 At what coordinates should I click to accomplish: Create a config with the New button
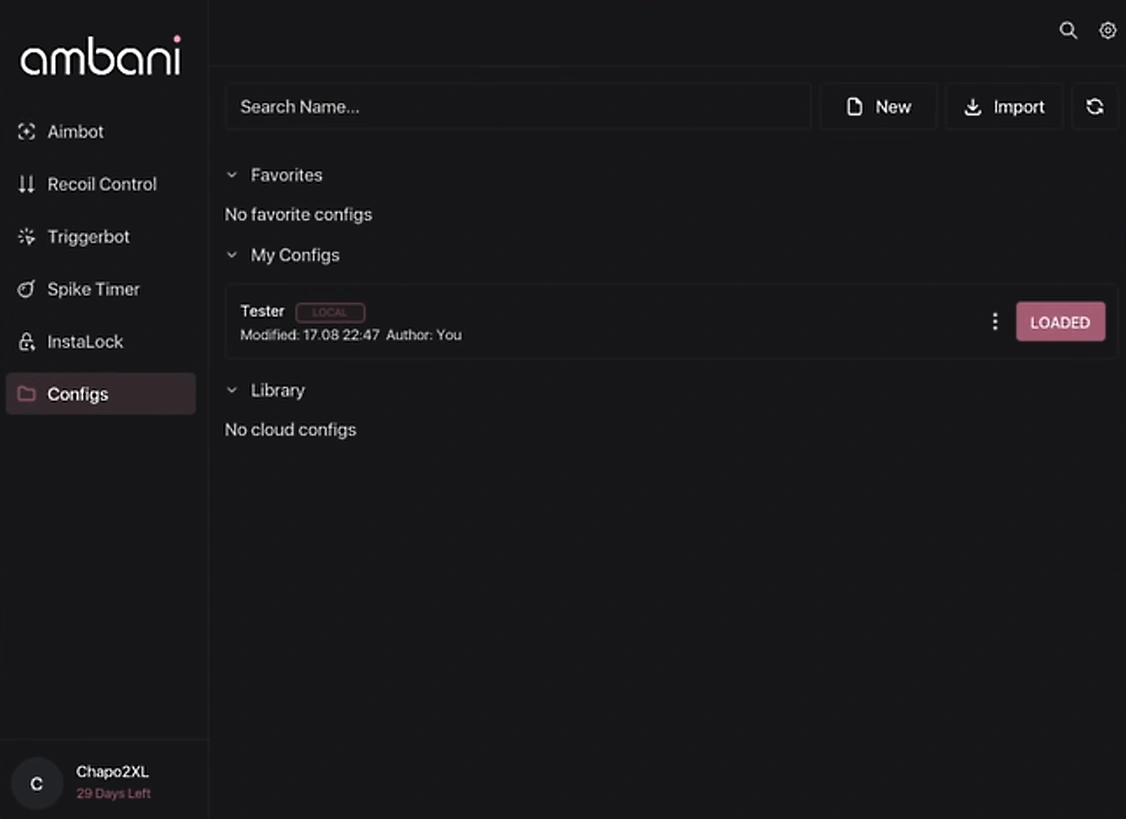pyautogui.click(x=878, y=107)
